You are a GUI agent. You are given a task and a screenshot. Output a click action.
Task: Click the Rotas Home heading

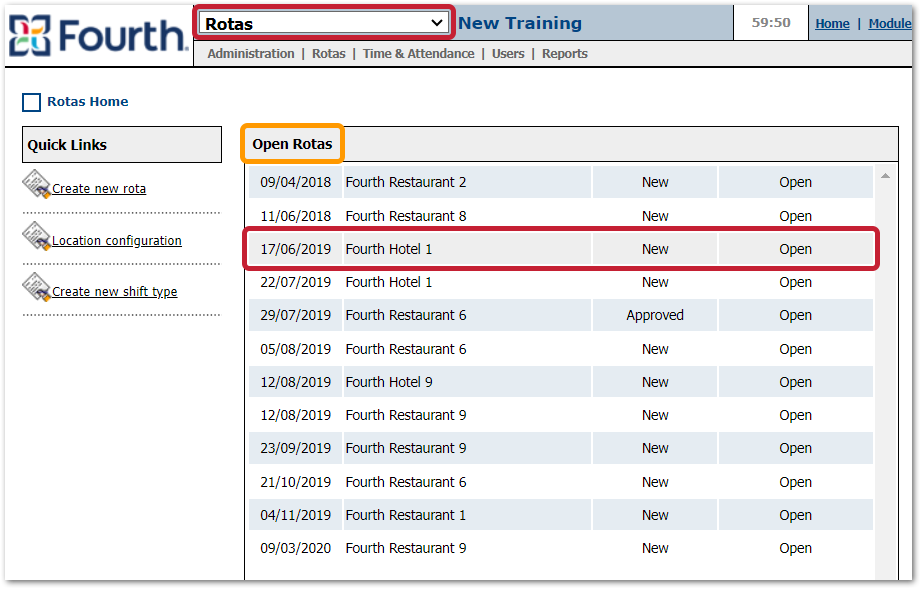[x=88, y=102]
